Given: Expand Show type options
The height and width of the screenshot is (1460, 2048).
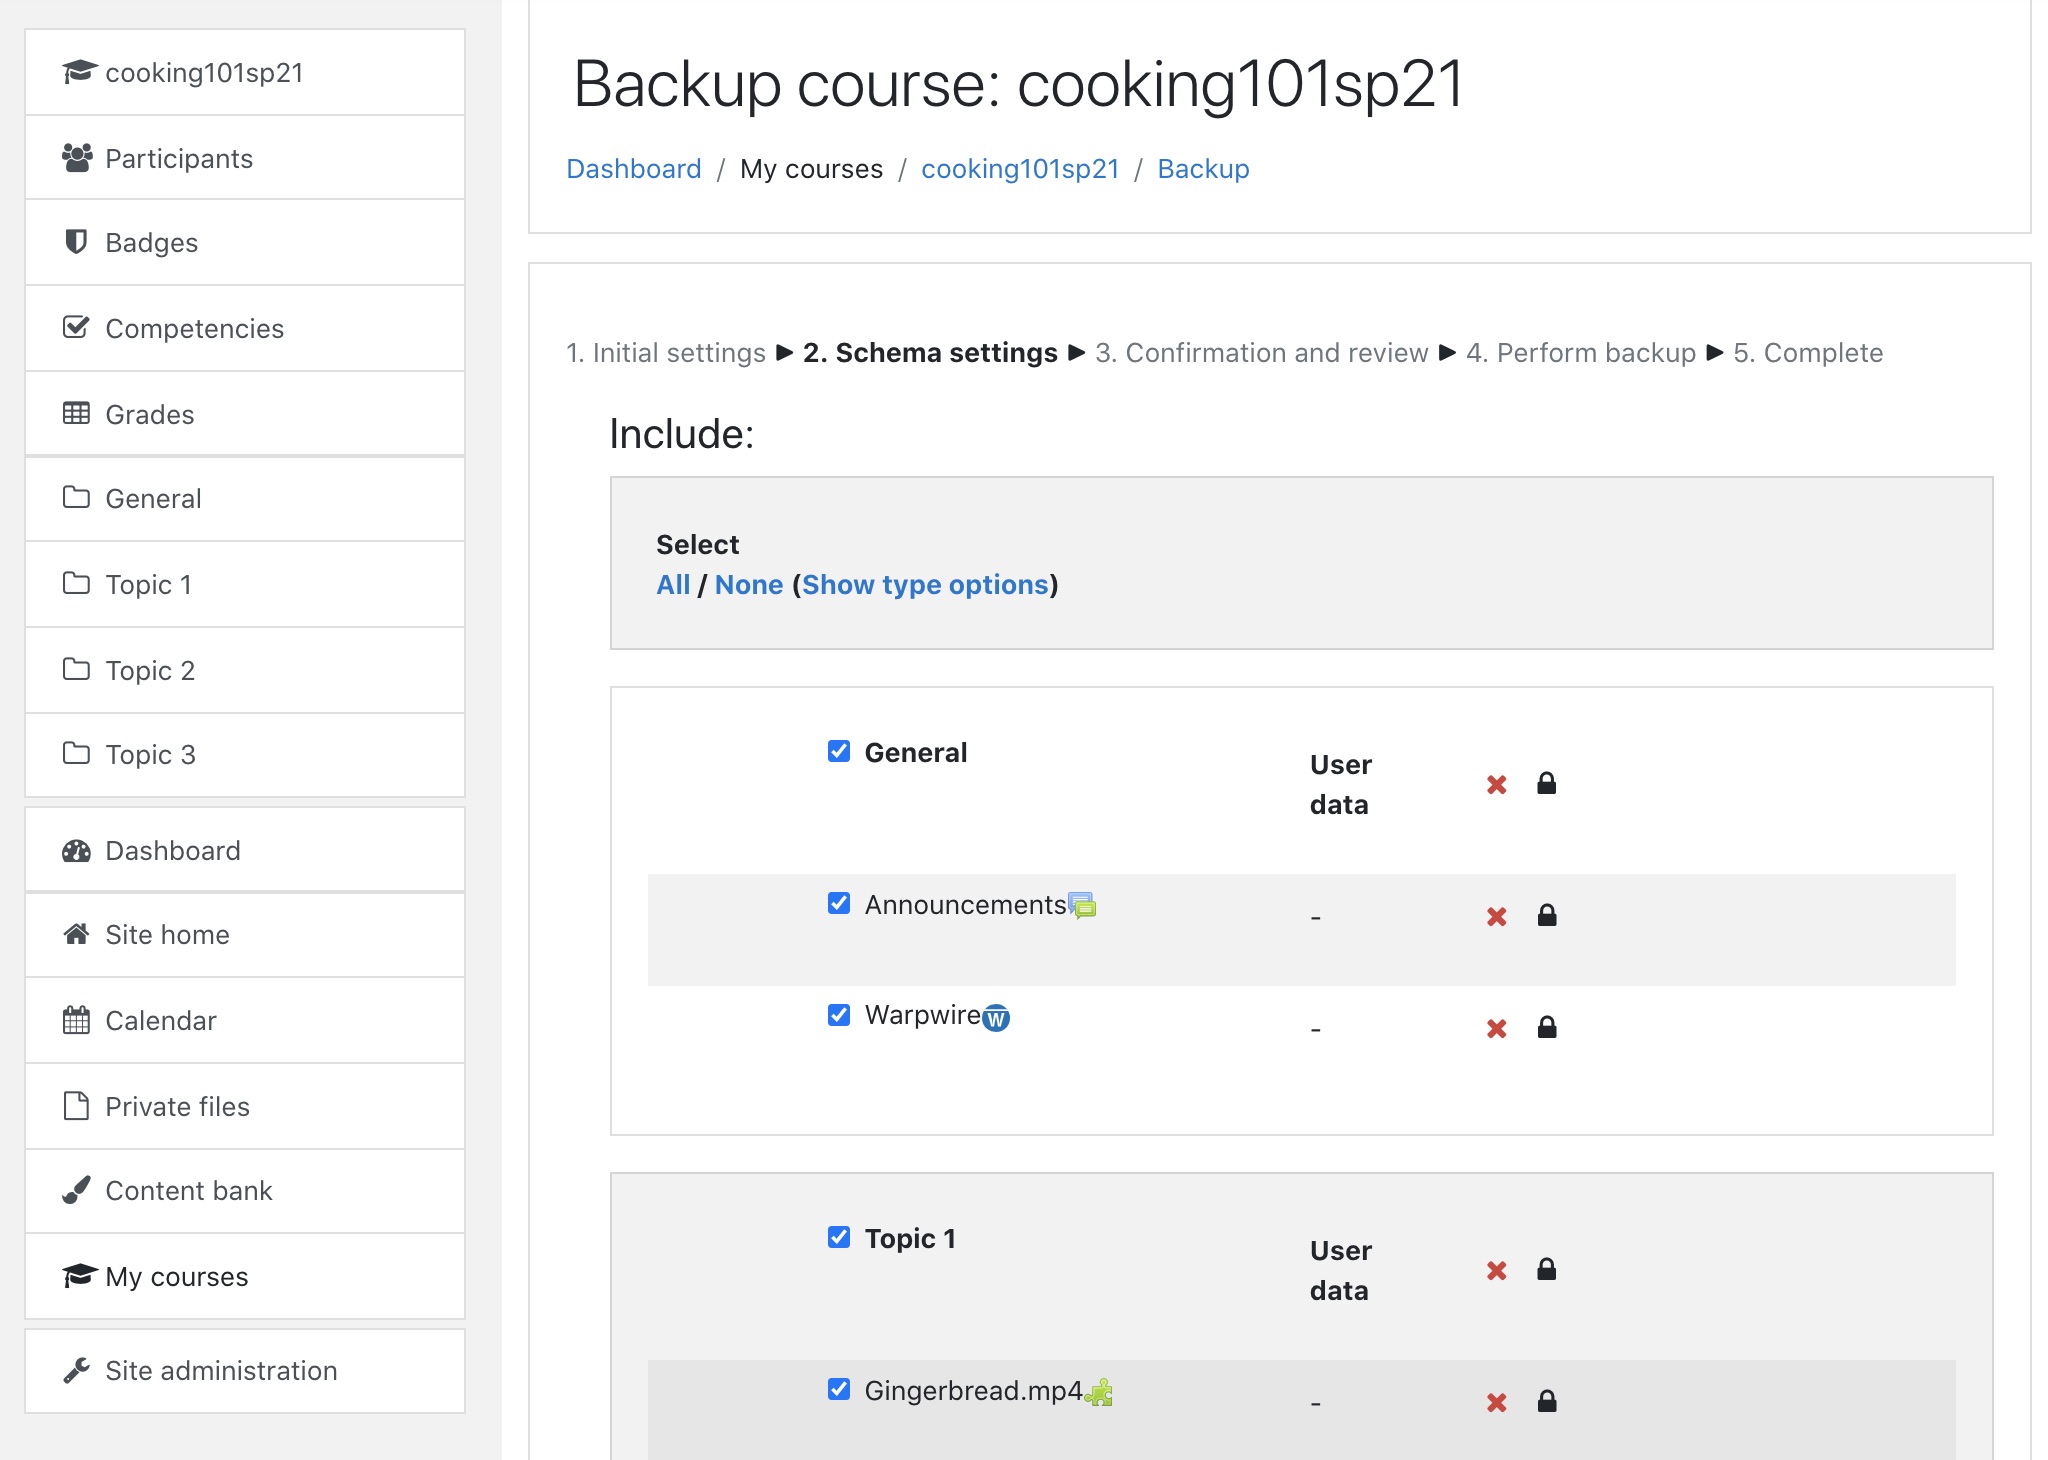Looking at the screenshot, I should 925,585.
